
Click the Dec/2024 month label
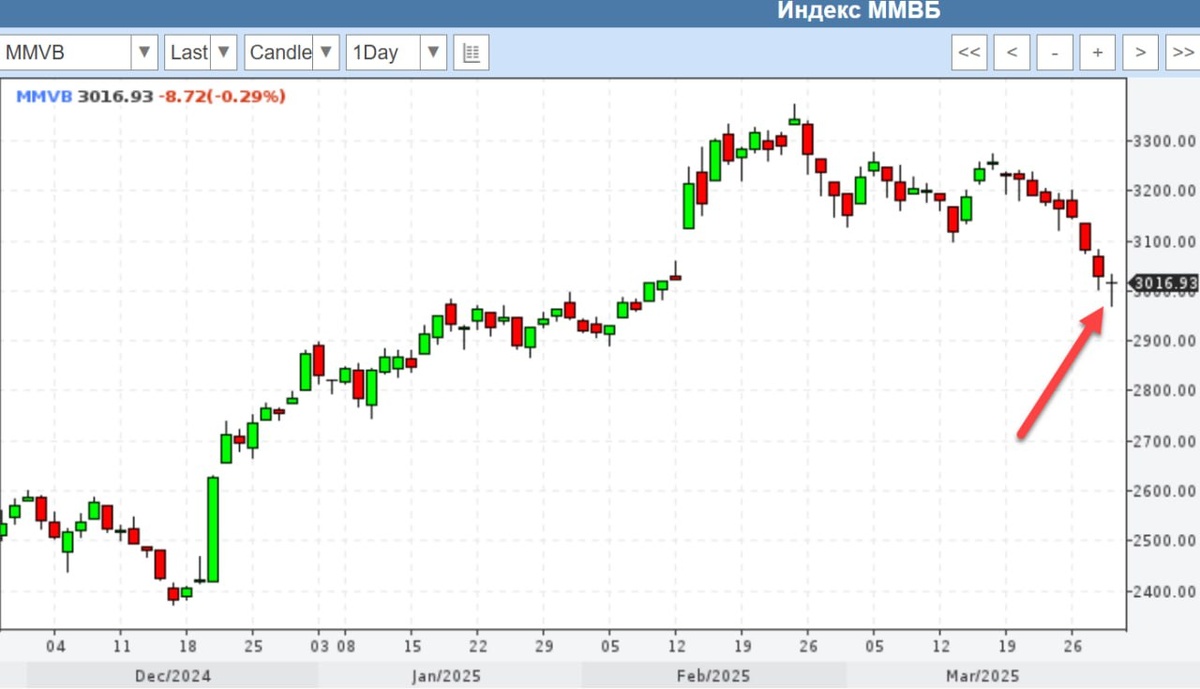[x=173, y=677]
